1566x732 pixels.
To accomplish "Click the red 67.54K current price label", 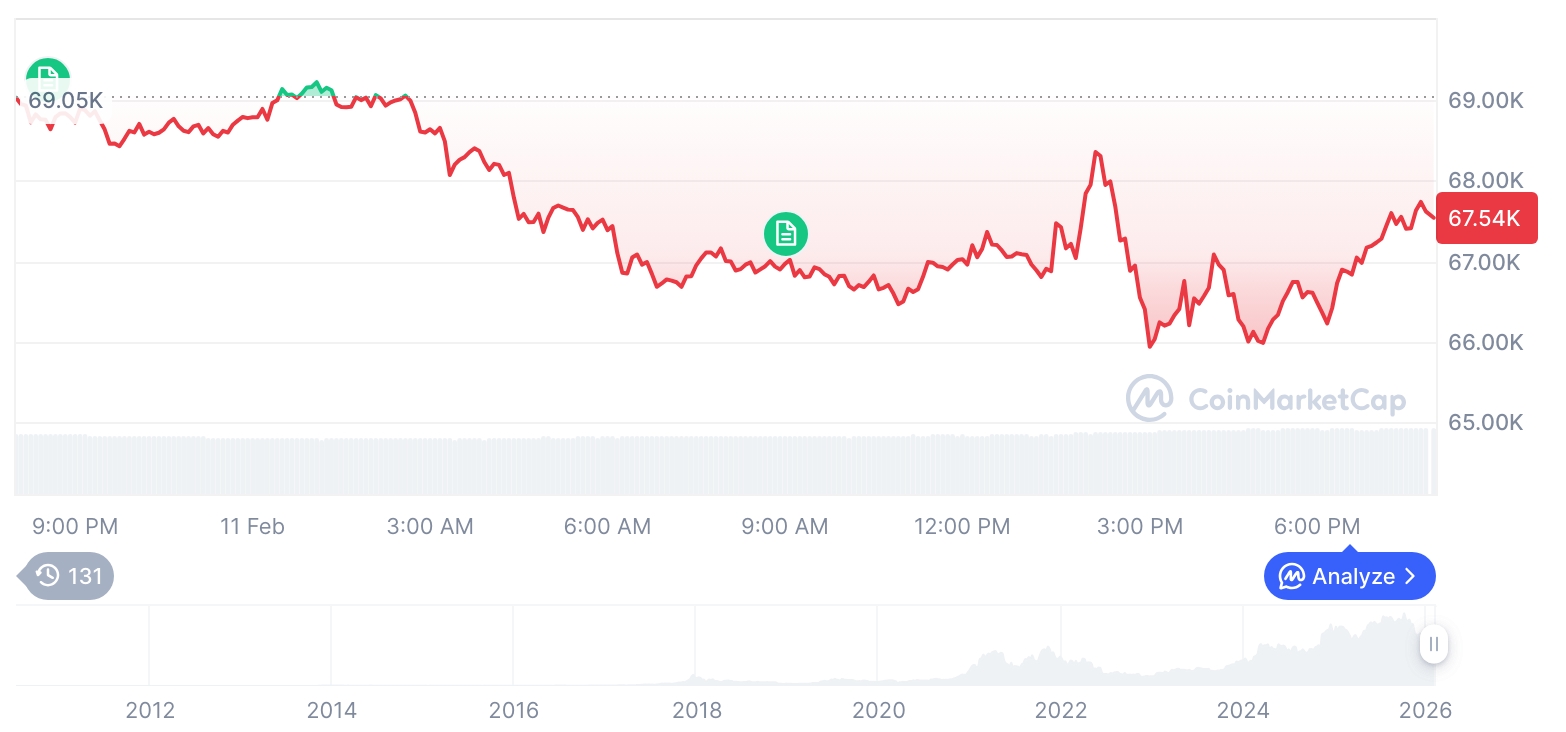I will [x=1484, y=218].
